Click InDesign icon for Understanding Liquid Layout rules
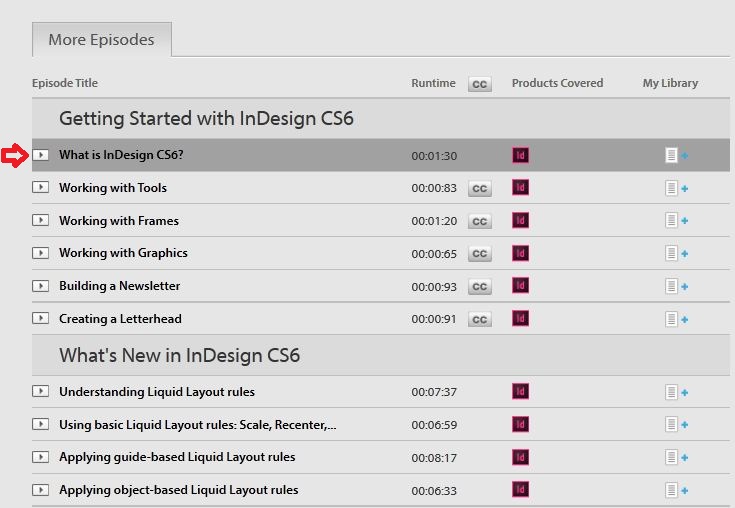This screenshot has width=735, height=508. 520,391
